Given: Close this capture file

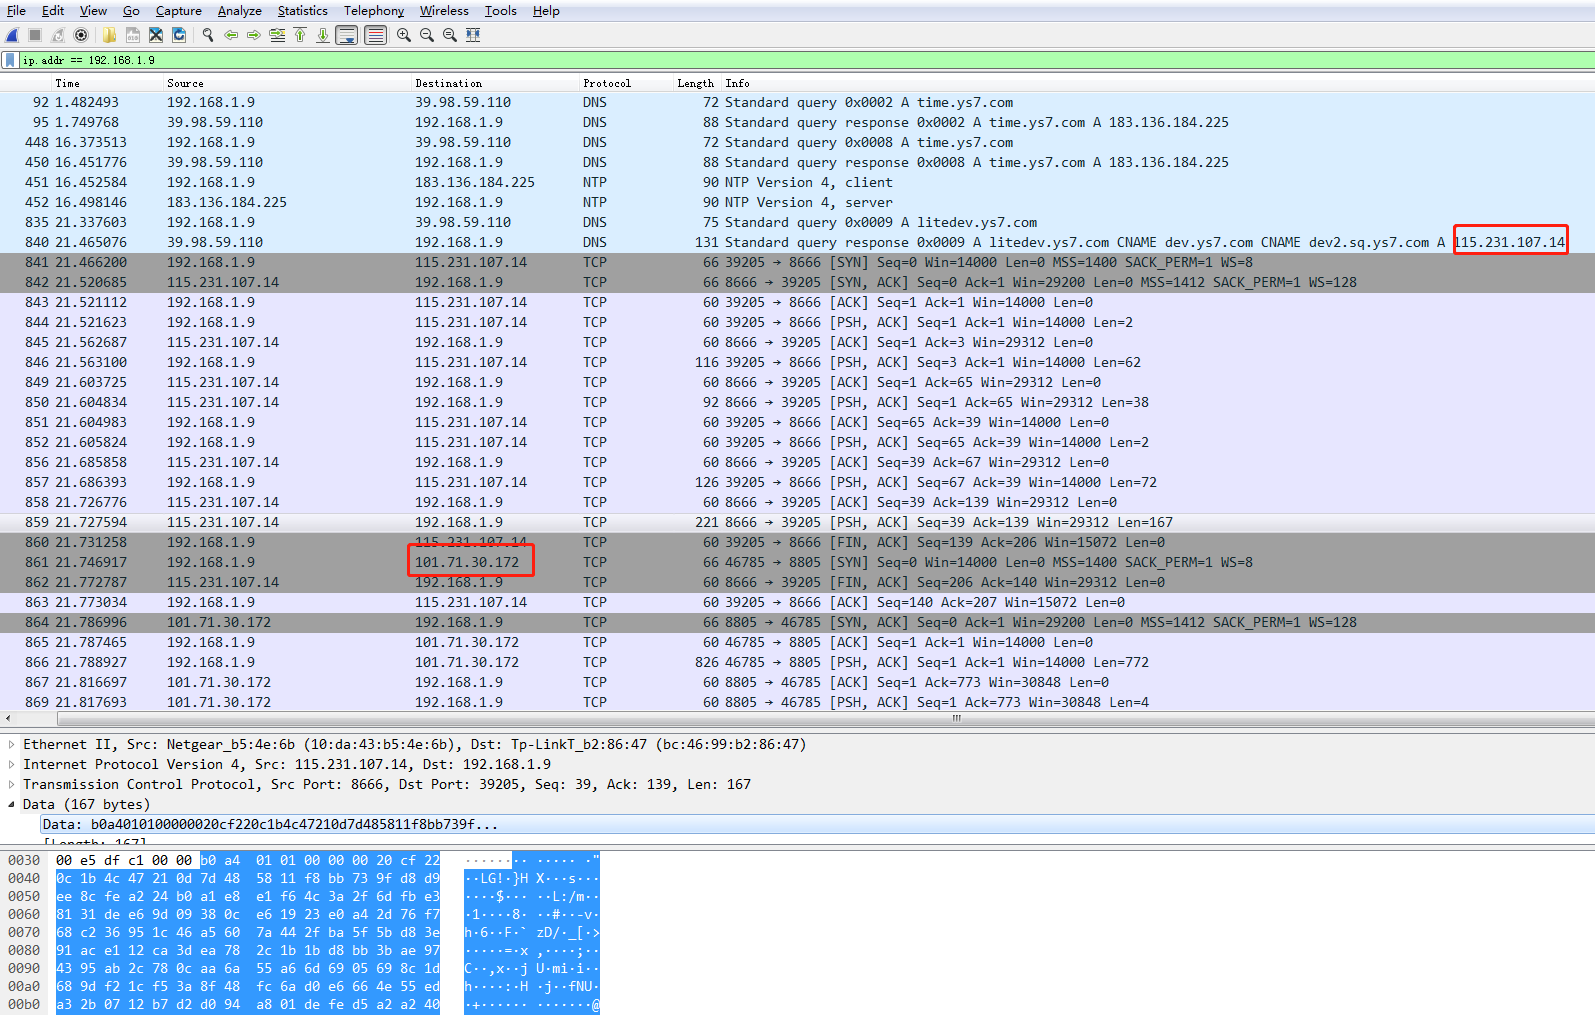Looking at the screenshot, I should (x=156, y=35).
